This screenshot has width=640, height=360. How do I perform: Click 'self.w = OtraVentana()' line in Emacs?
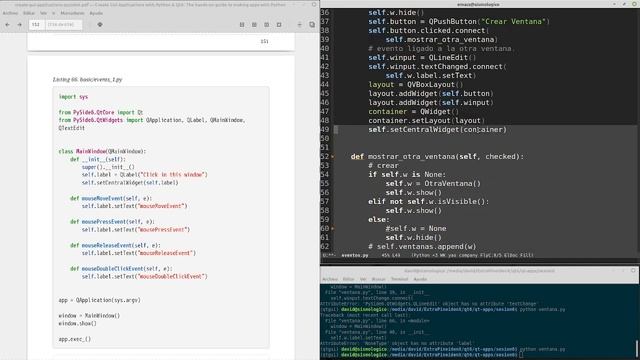433,183
